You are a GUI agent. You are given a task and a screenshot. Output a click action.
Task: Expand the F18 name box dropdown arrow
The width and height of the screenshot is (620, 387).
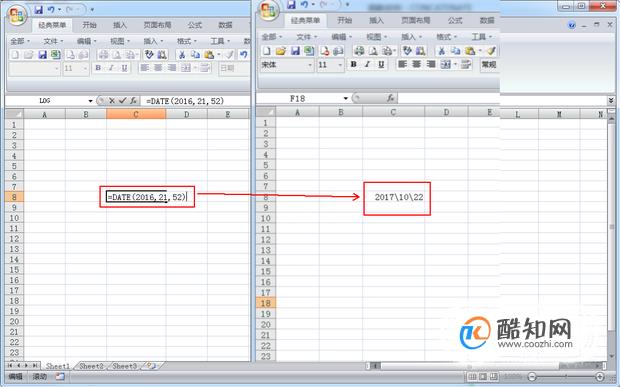click(x=346, y=98)
